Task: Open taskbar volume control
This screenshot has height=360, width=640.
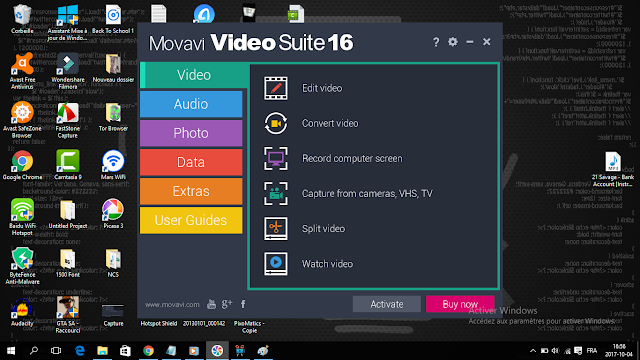Action: [x=555, y=351]
